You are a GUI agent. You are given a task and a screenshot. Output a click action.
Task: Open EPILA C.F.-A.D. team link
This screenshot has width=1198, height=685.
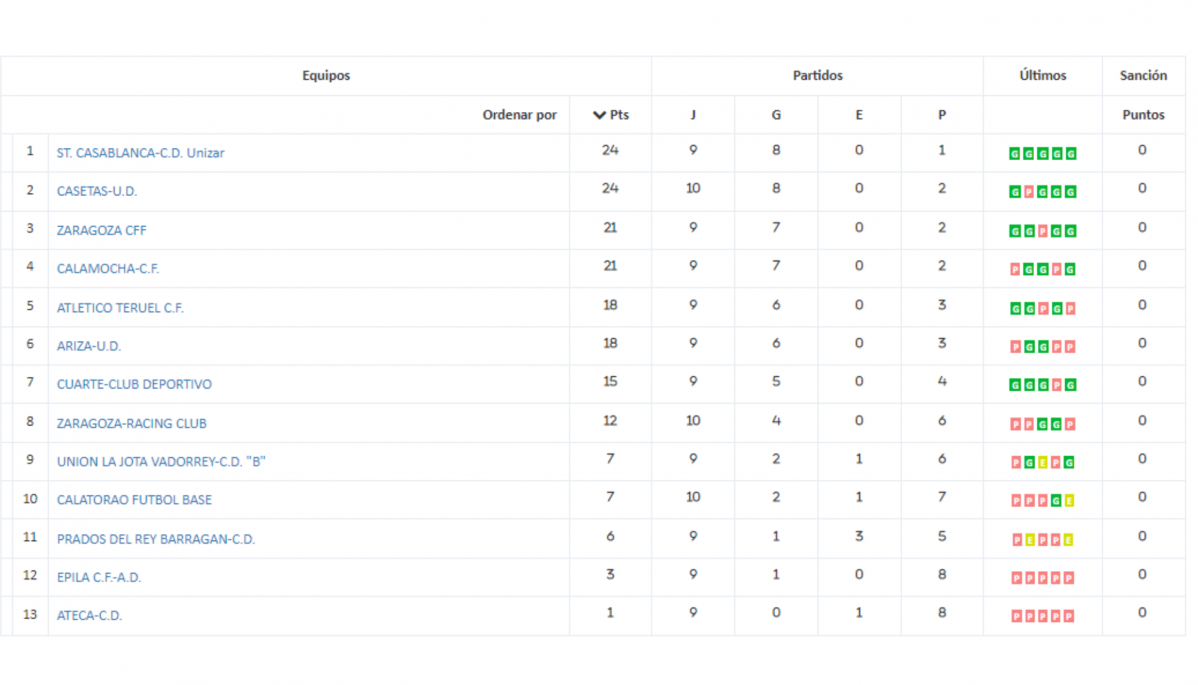click(x=99, y=577)
